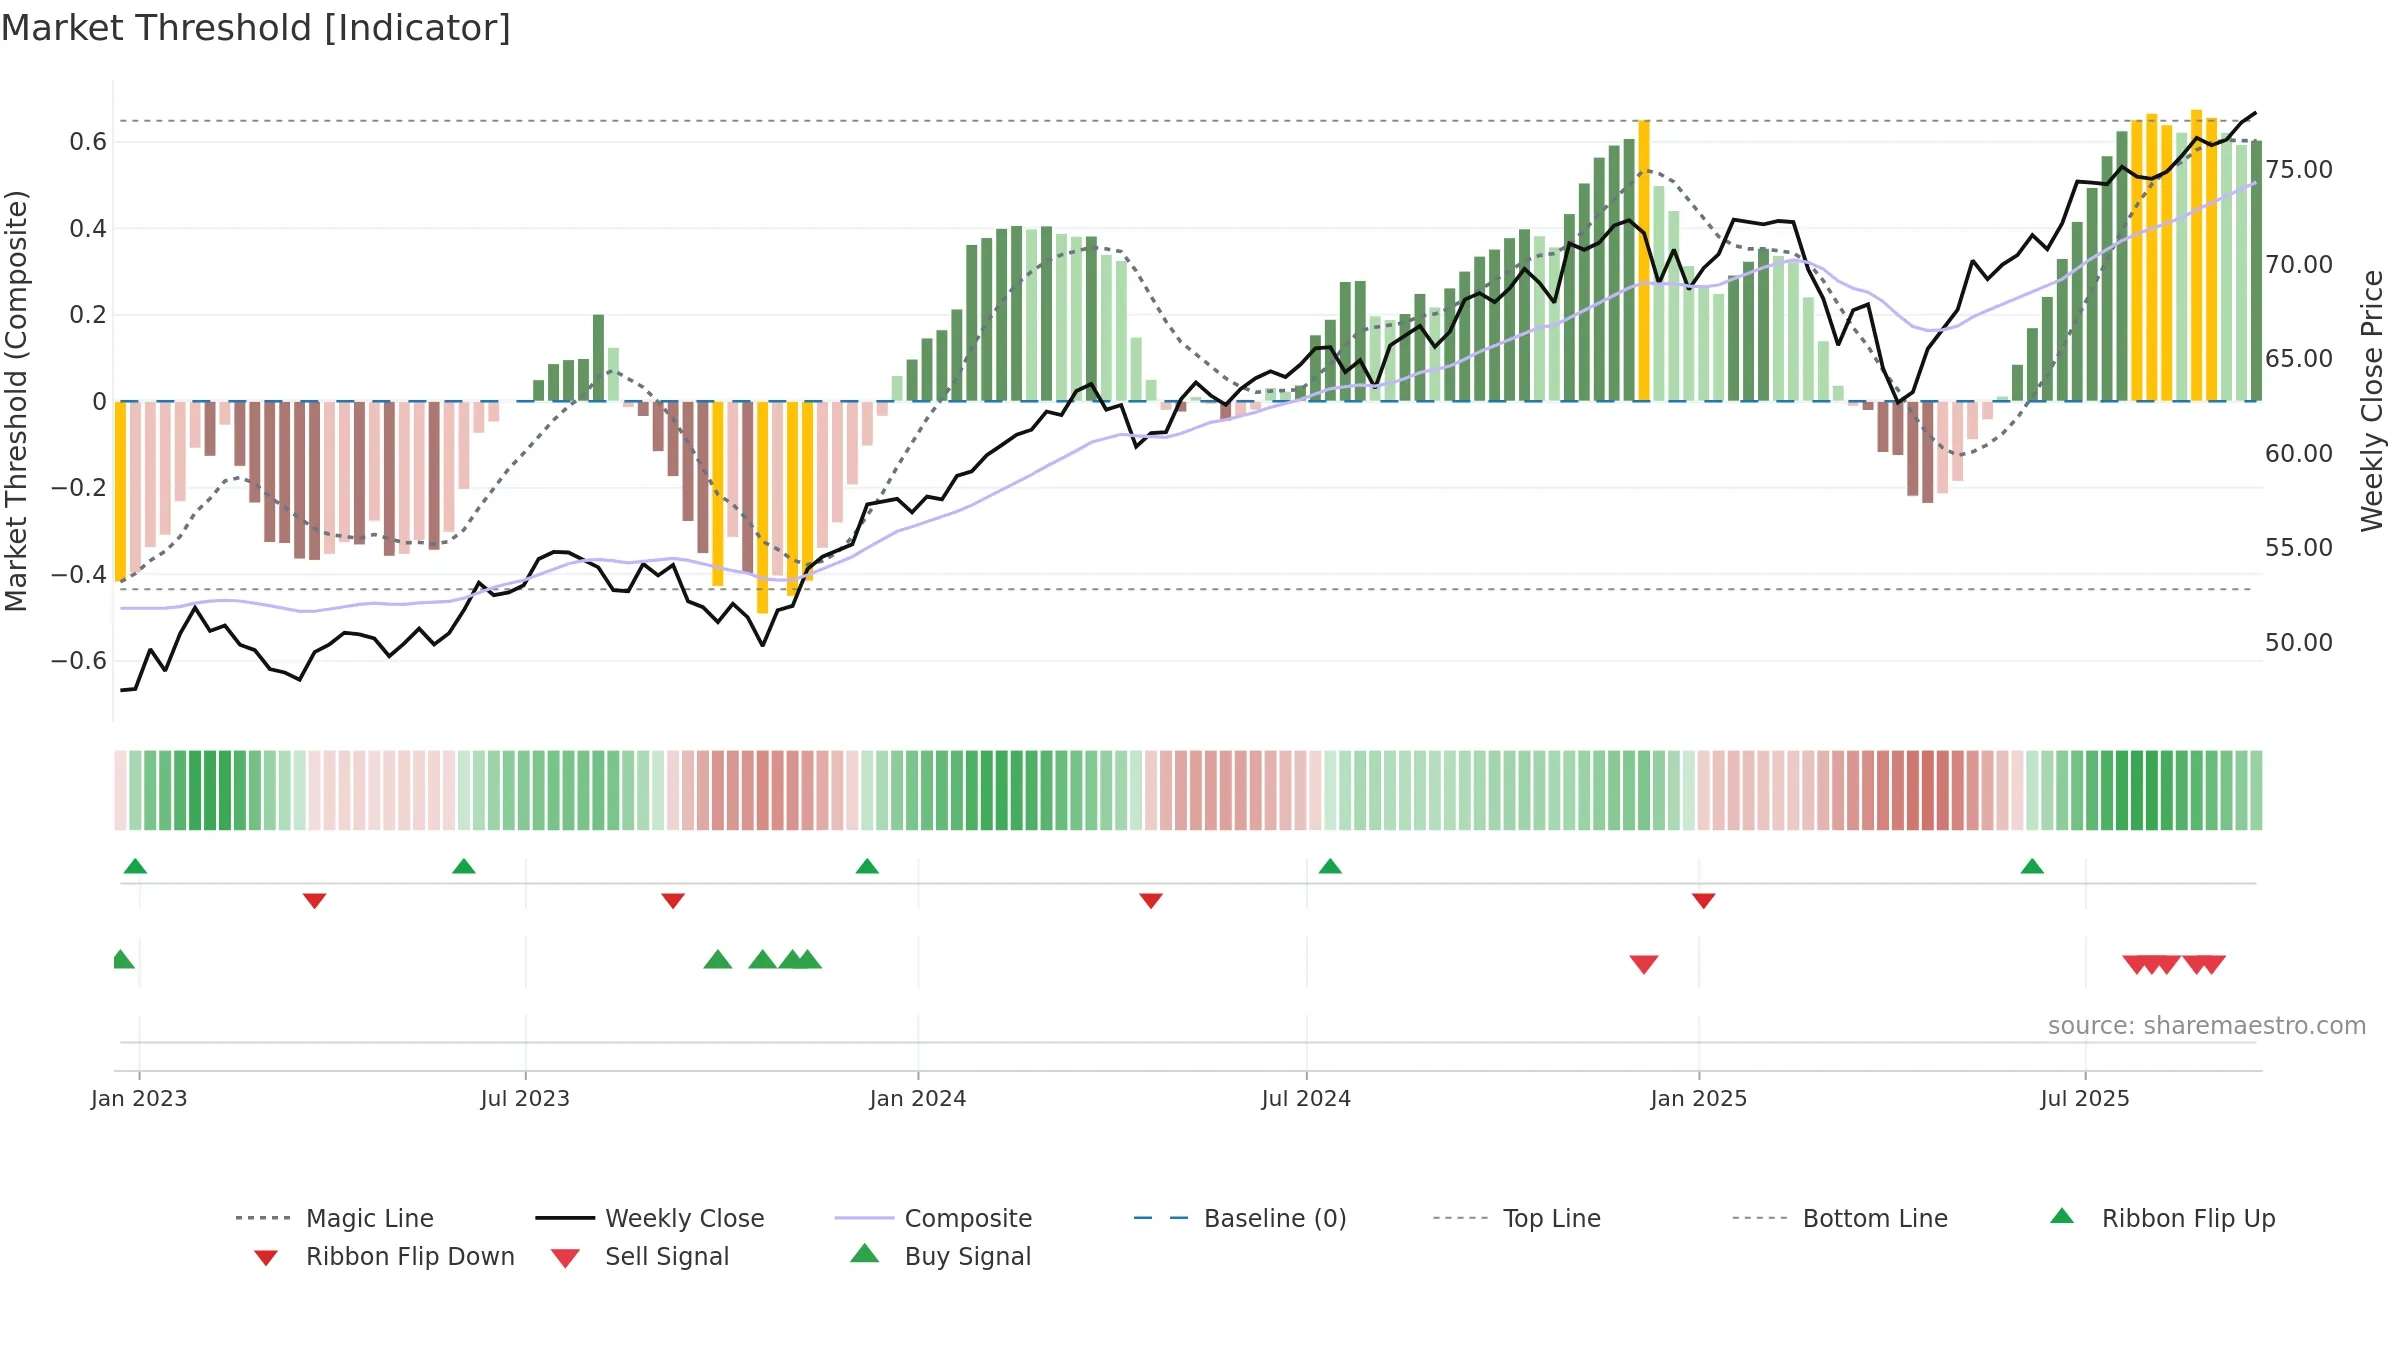Viewport: 2400px width, 1350px height.
Task: Toggle the Buy Signal legend entry
Action: click(940, 1256)
